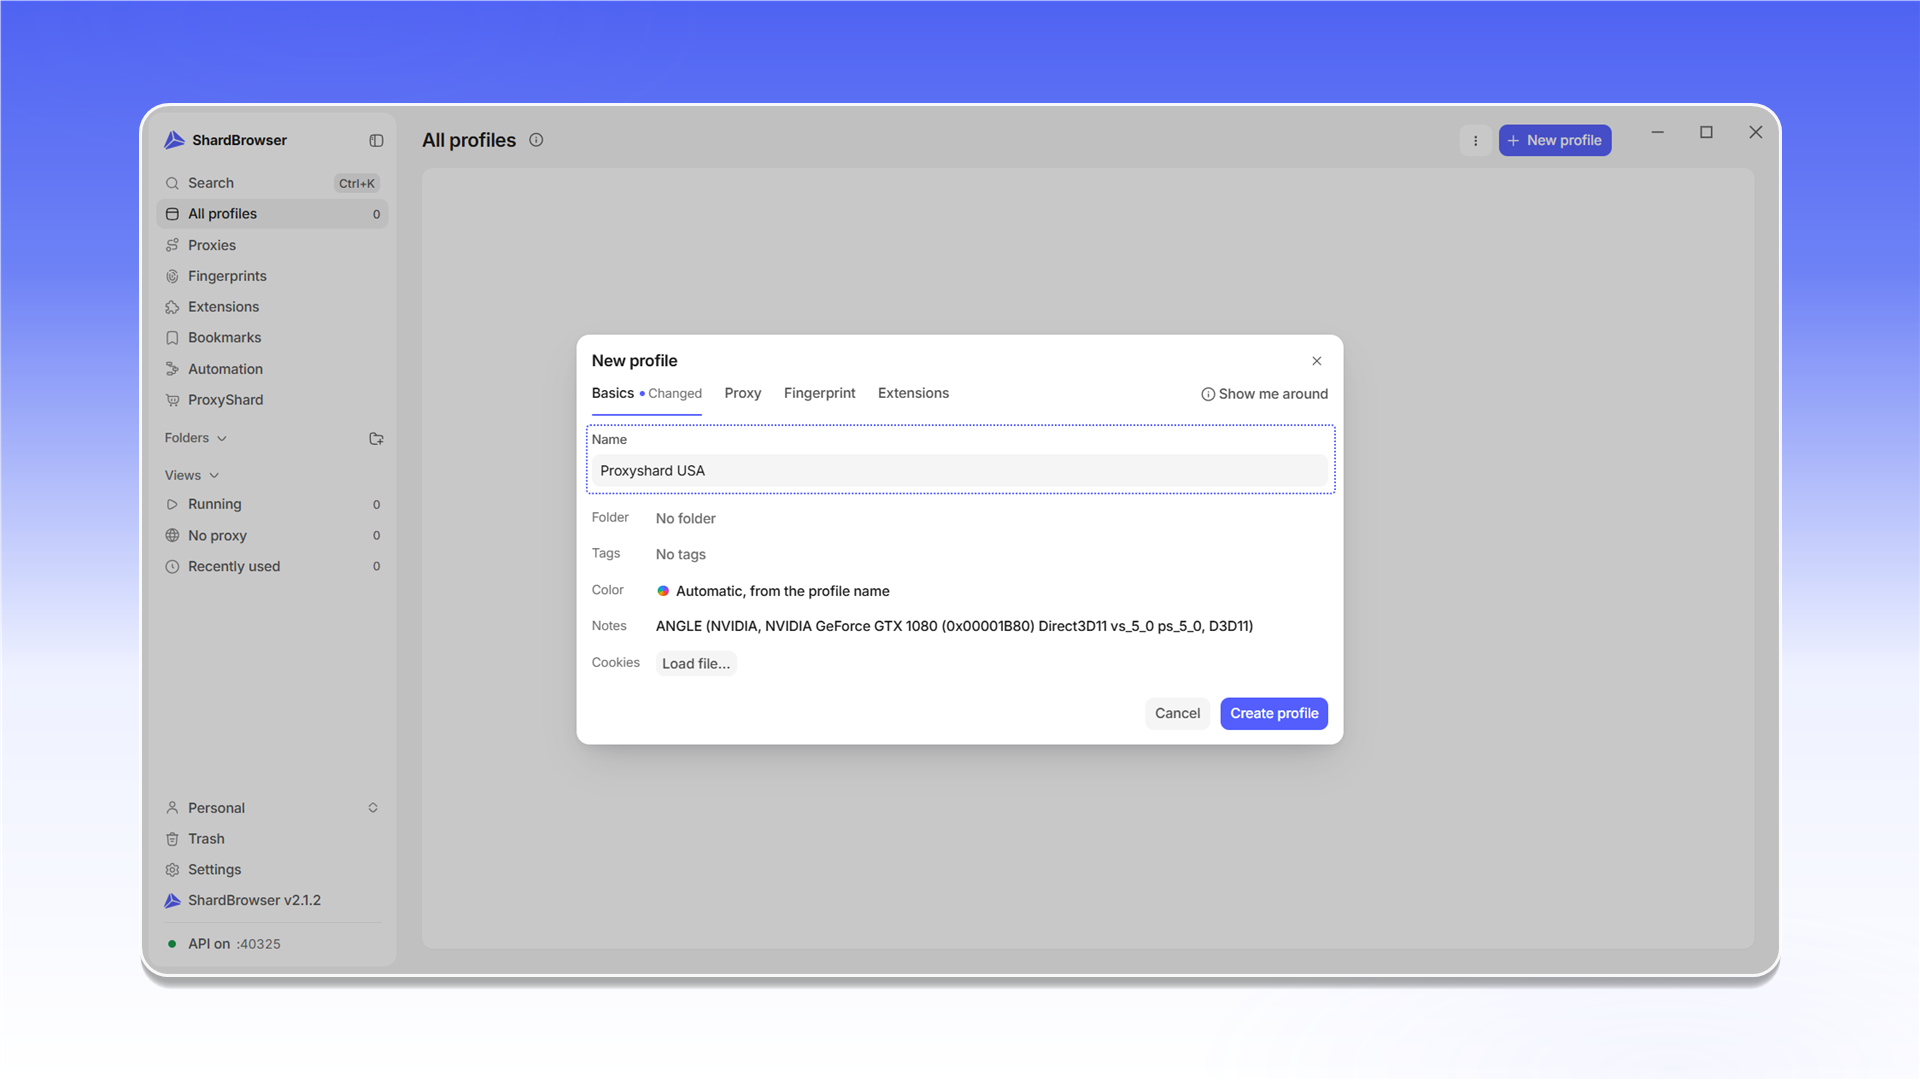The image size is (1920, 1080).
Task: Switch to the Proxy tab
Action: click(x=743, y=393)
